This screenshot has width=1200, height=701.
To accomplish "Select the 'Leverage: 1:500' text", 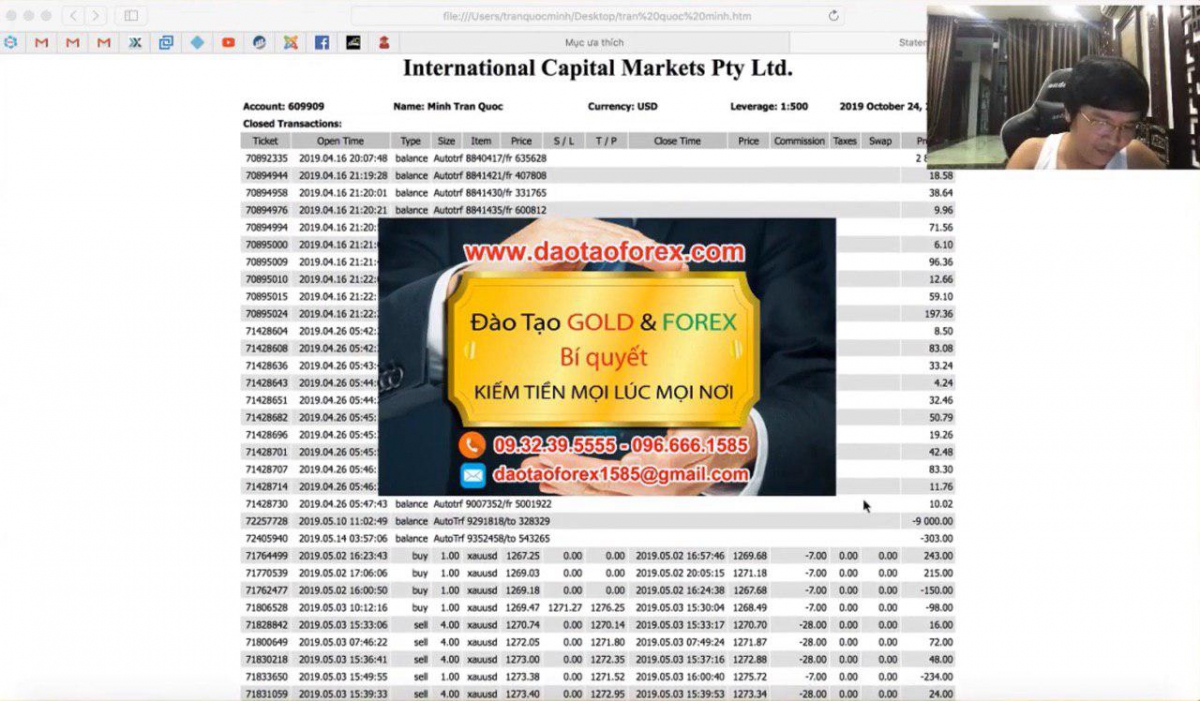I will 769,106.
